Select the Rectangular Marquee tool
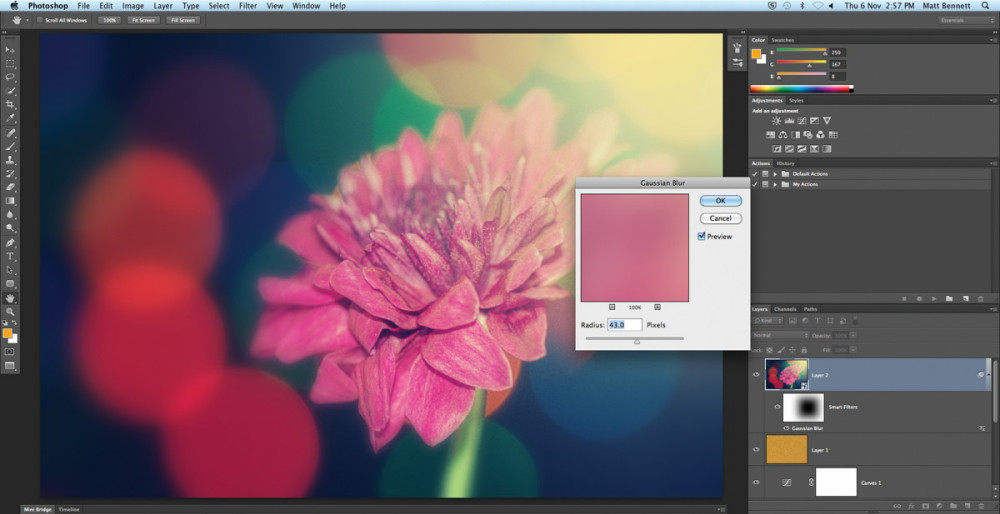This screenshot has width=1000, height=514. pyautogui.click(x=10, y=64)
